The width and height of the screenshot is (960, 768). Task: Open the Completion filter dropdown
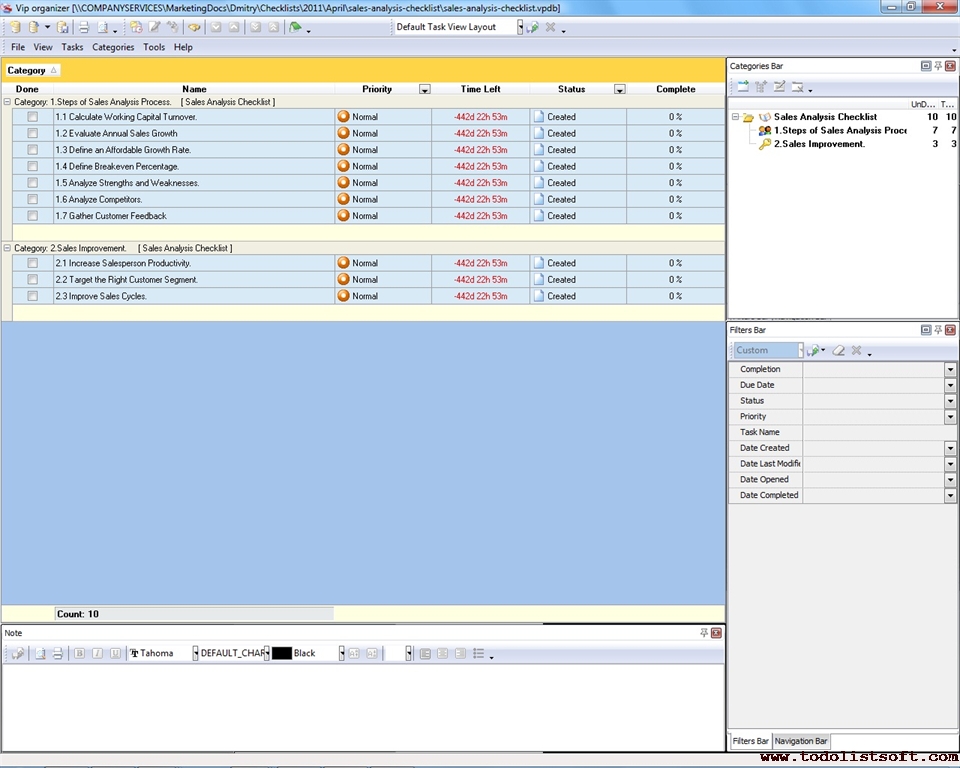[x=950, y=369]
